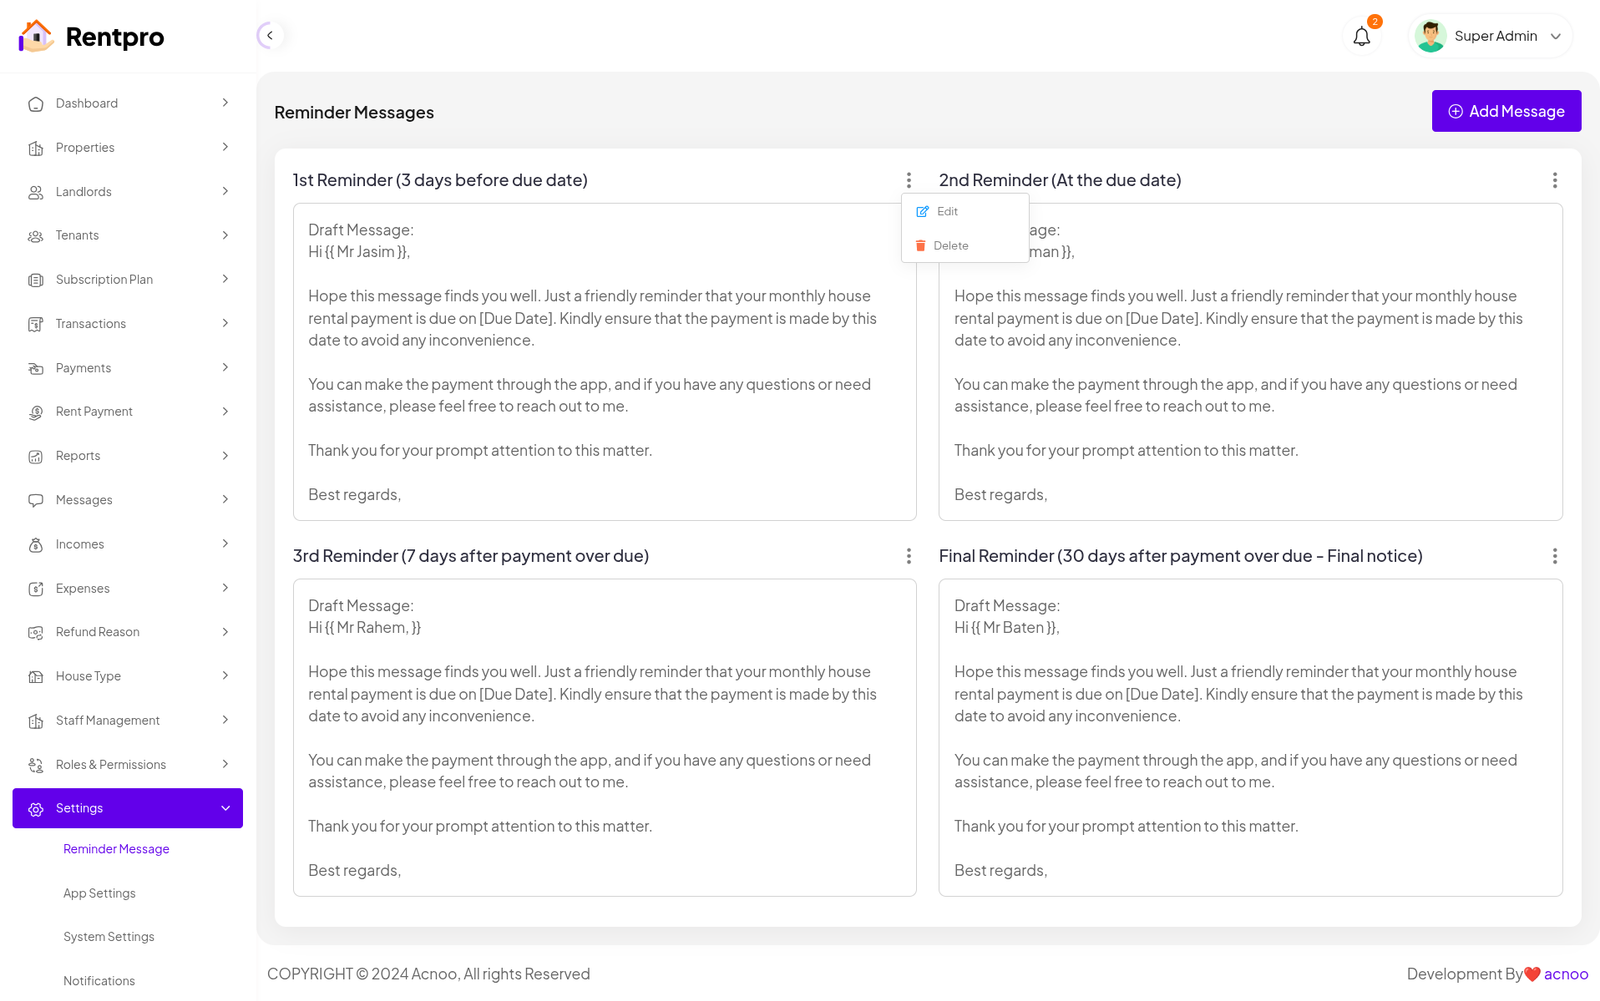Click the Super Admin avatar picture
The height and width of the screenshot is (1001, 1600).
(1430, 36)
